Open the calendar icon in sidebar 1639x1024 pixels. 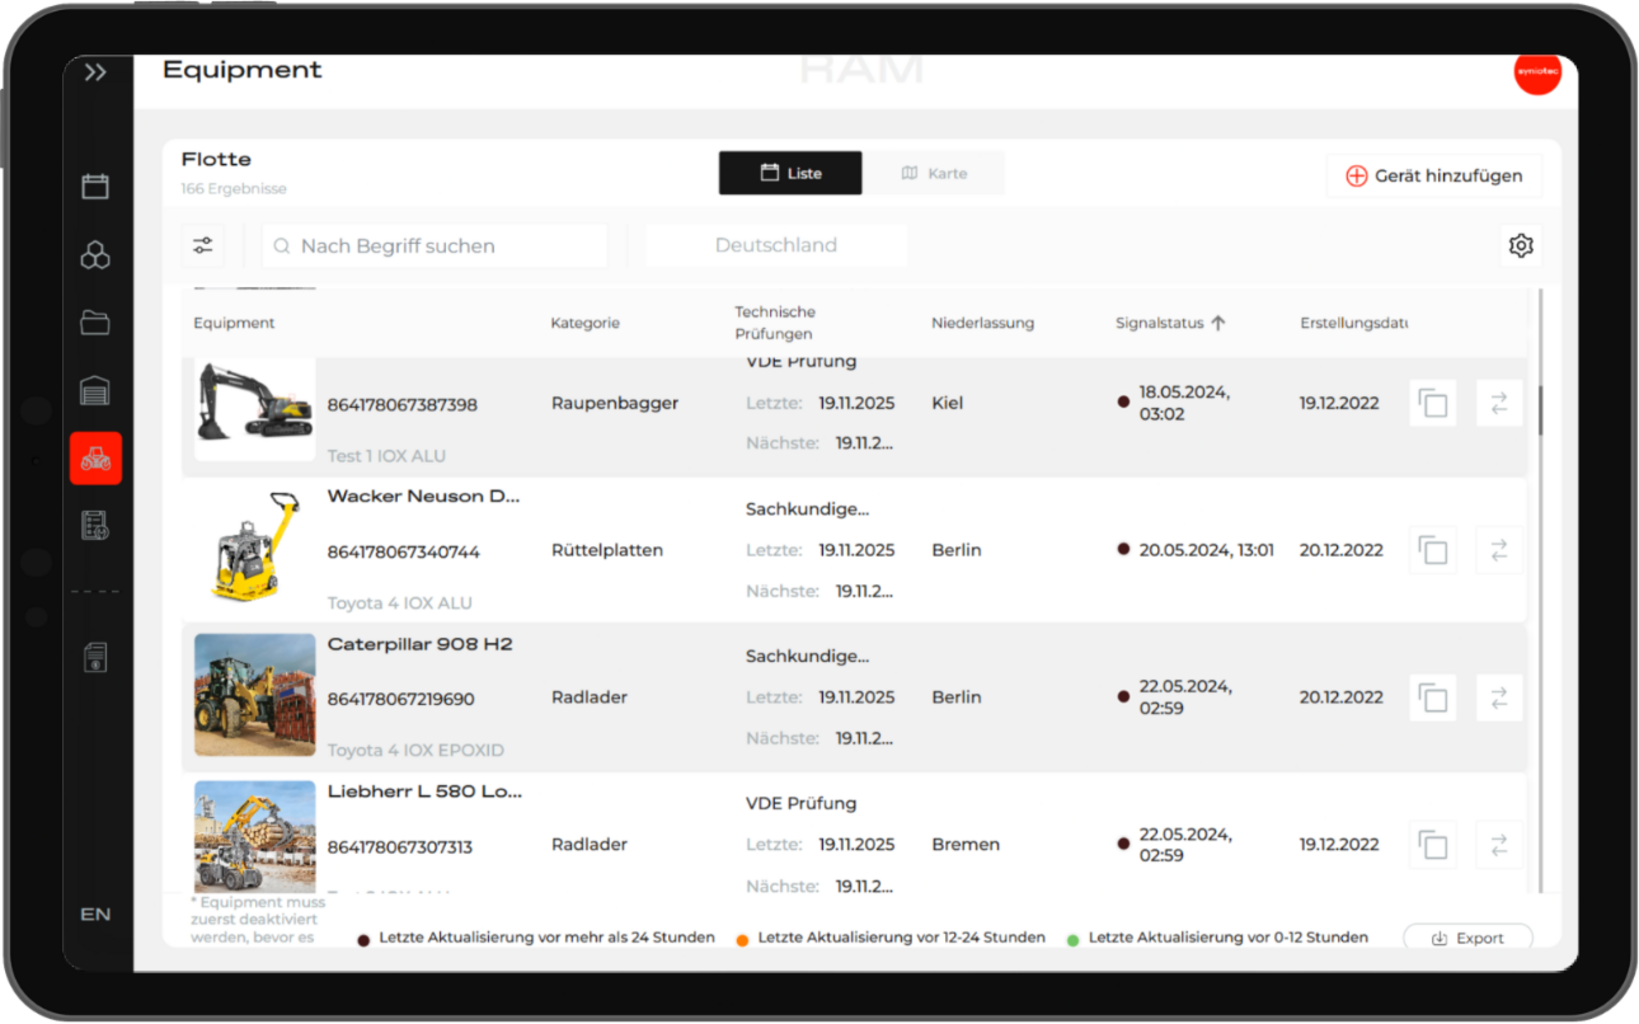95,186
